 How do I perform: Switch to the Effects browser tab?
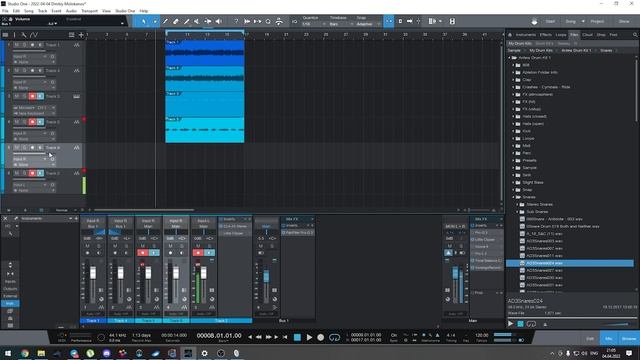(x=545, y=35)
